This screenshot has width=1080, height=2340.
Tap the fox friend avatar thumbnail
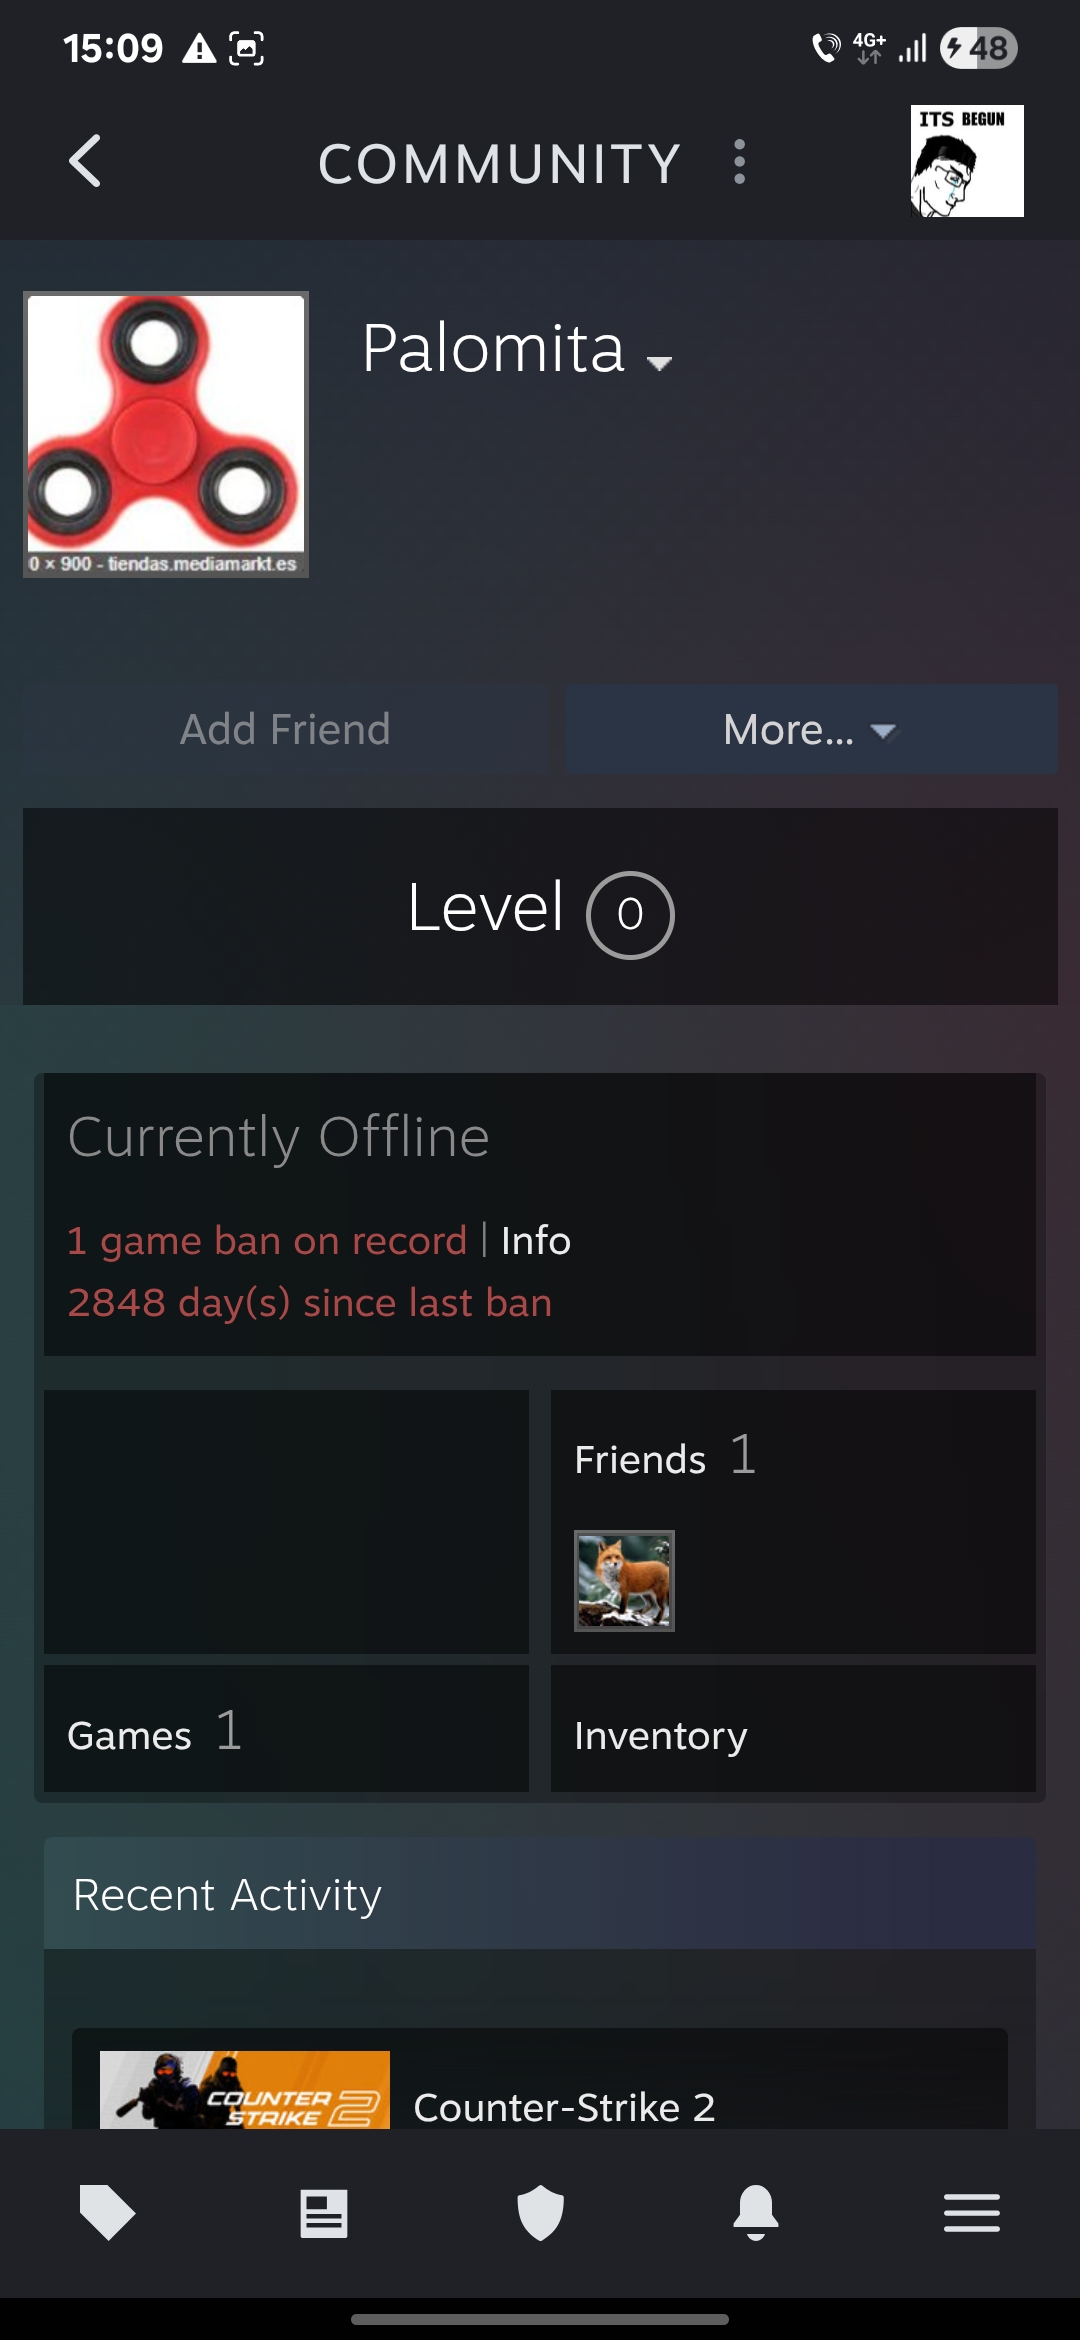tap(624, 1581)
